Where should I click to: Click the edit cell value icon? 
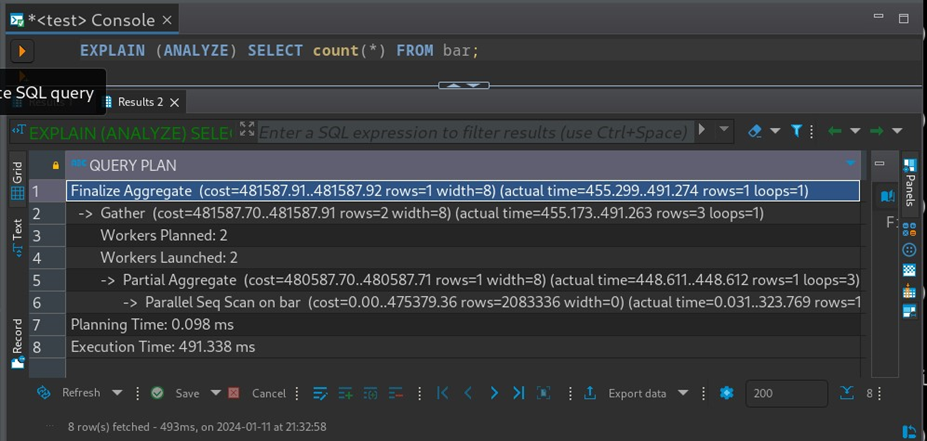click(x=320, y=393)
